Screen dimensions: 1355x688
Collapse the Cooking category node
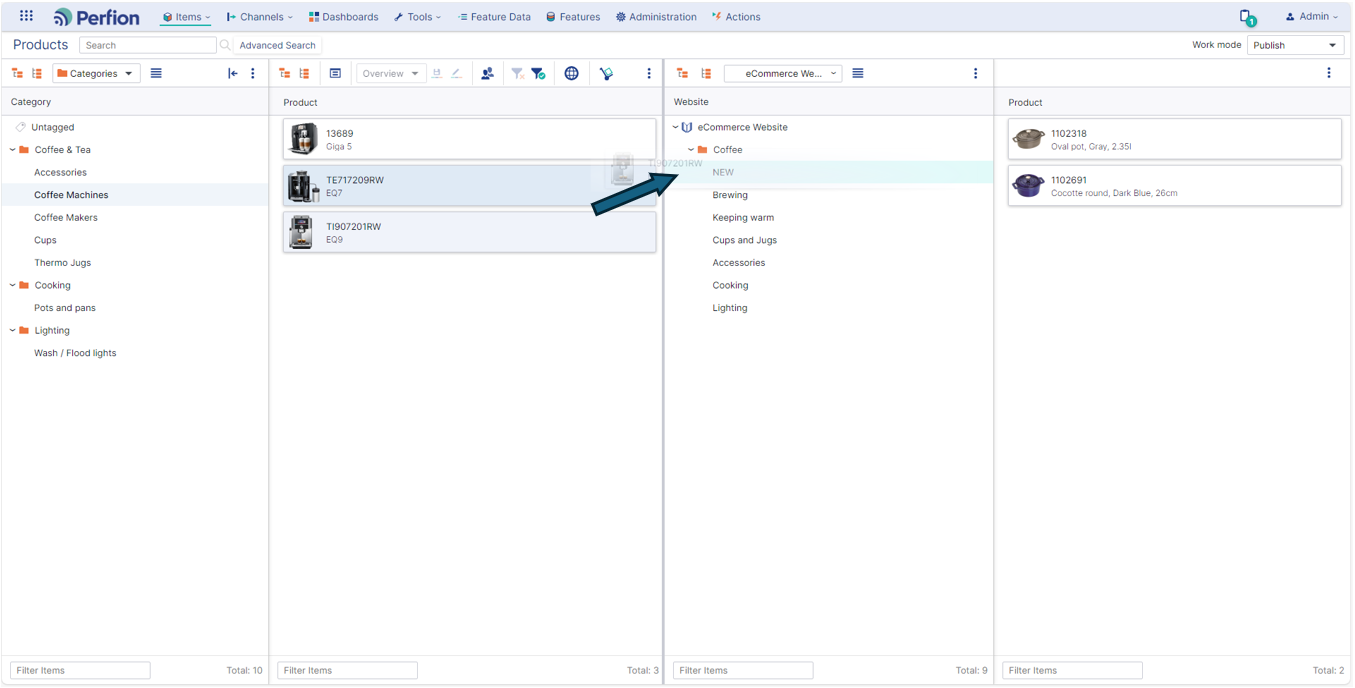(13, 285)
